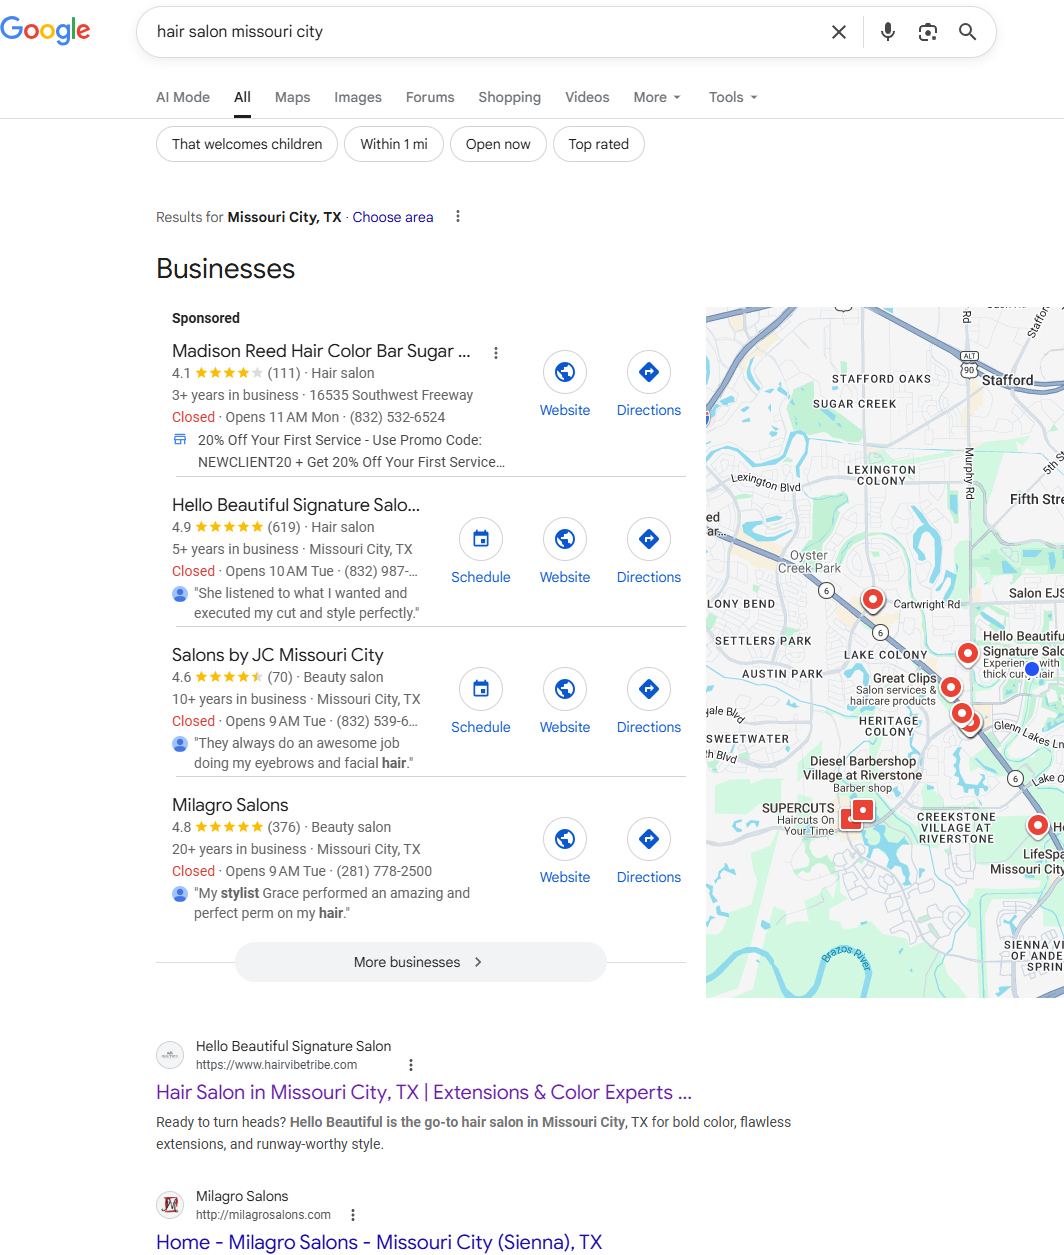Click the magnifying glass search button

click(x=967, y=32)
